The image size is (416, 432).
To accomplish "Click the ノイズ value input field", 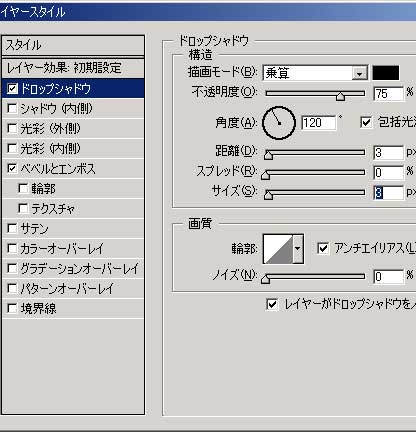I will click(x=388, y=277).
